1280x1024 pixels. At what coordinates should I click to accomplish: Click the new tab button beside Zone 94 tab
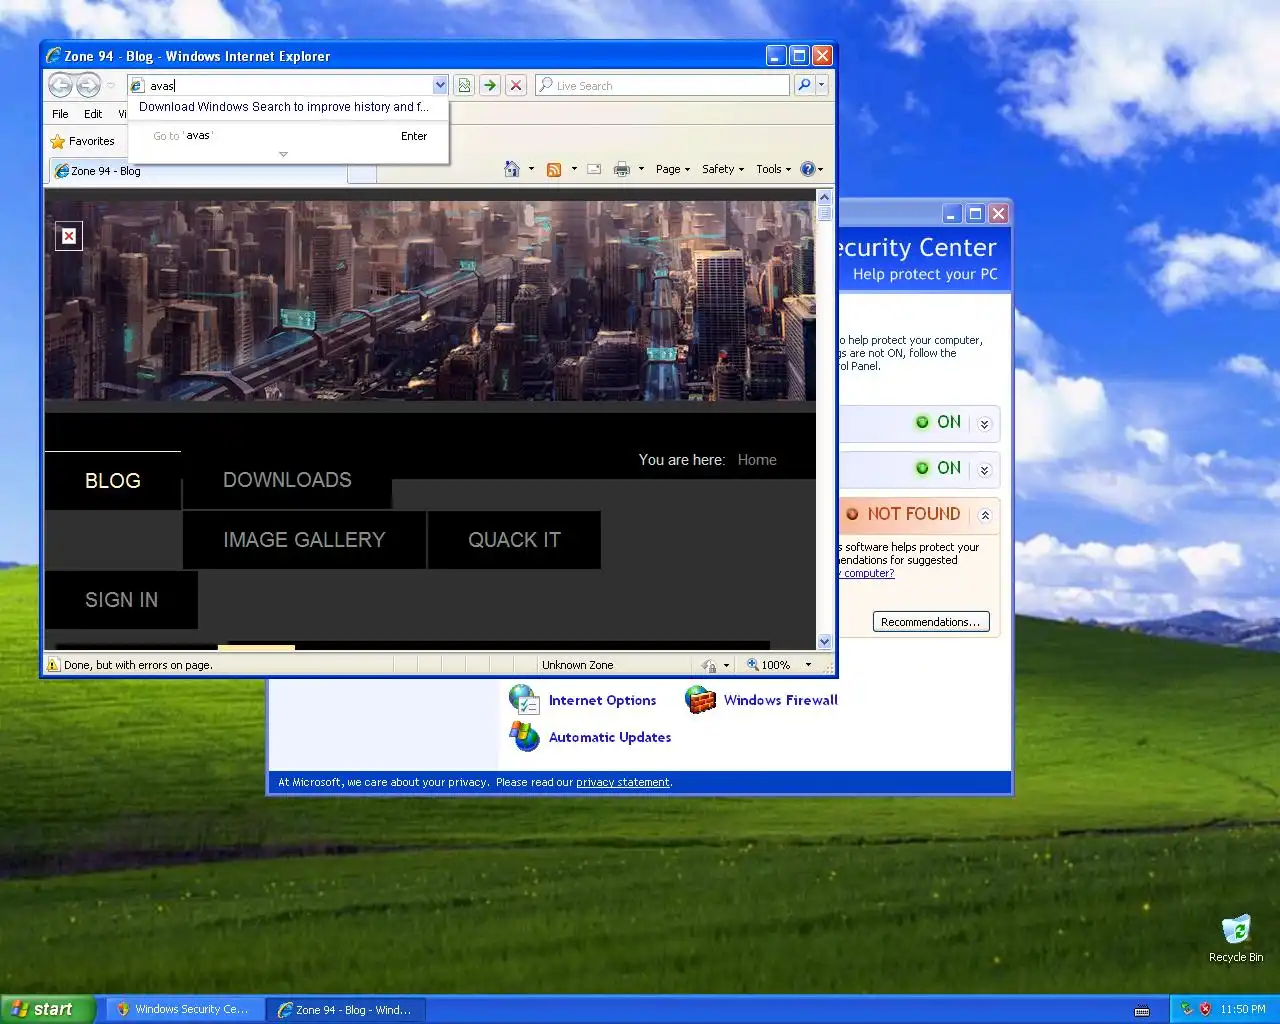pos(362,175)
